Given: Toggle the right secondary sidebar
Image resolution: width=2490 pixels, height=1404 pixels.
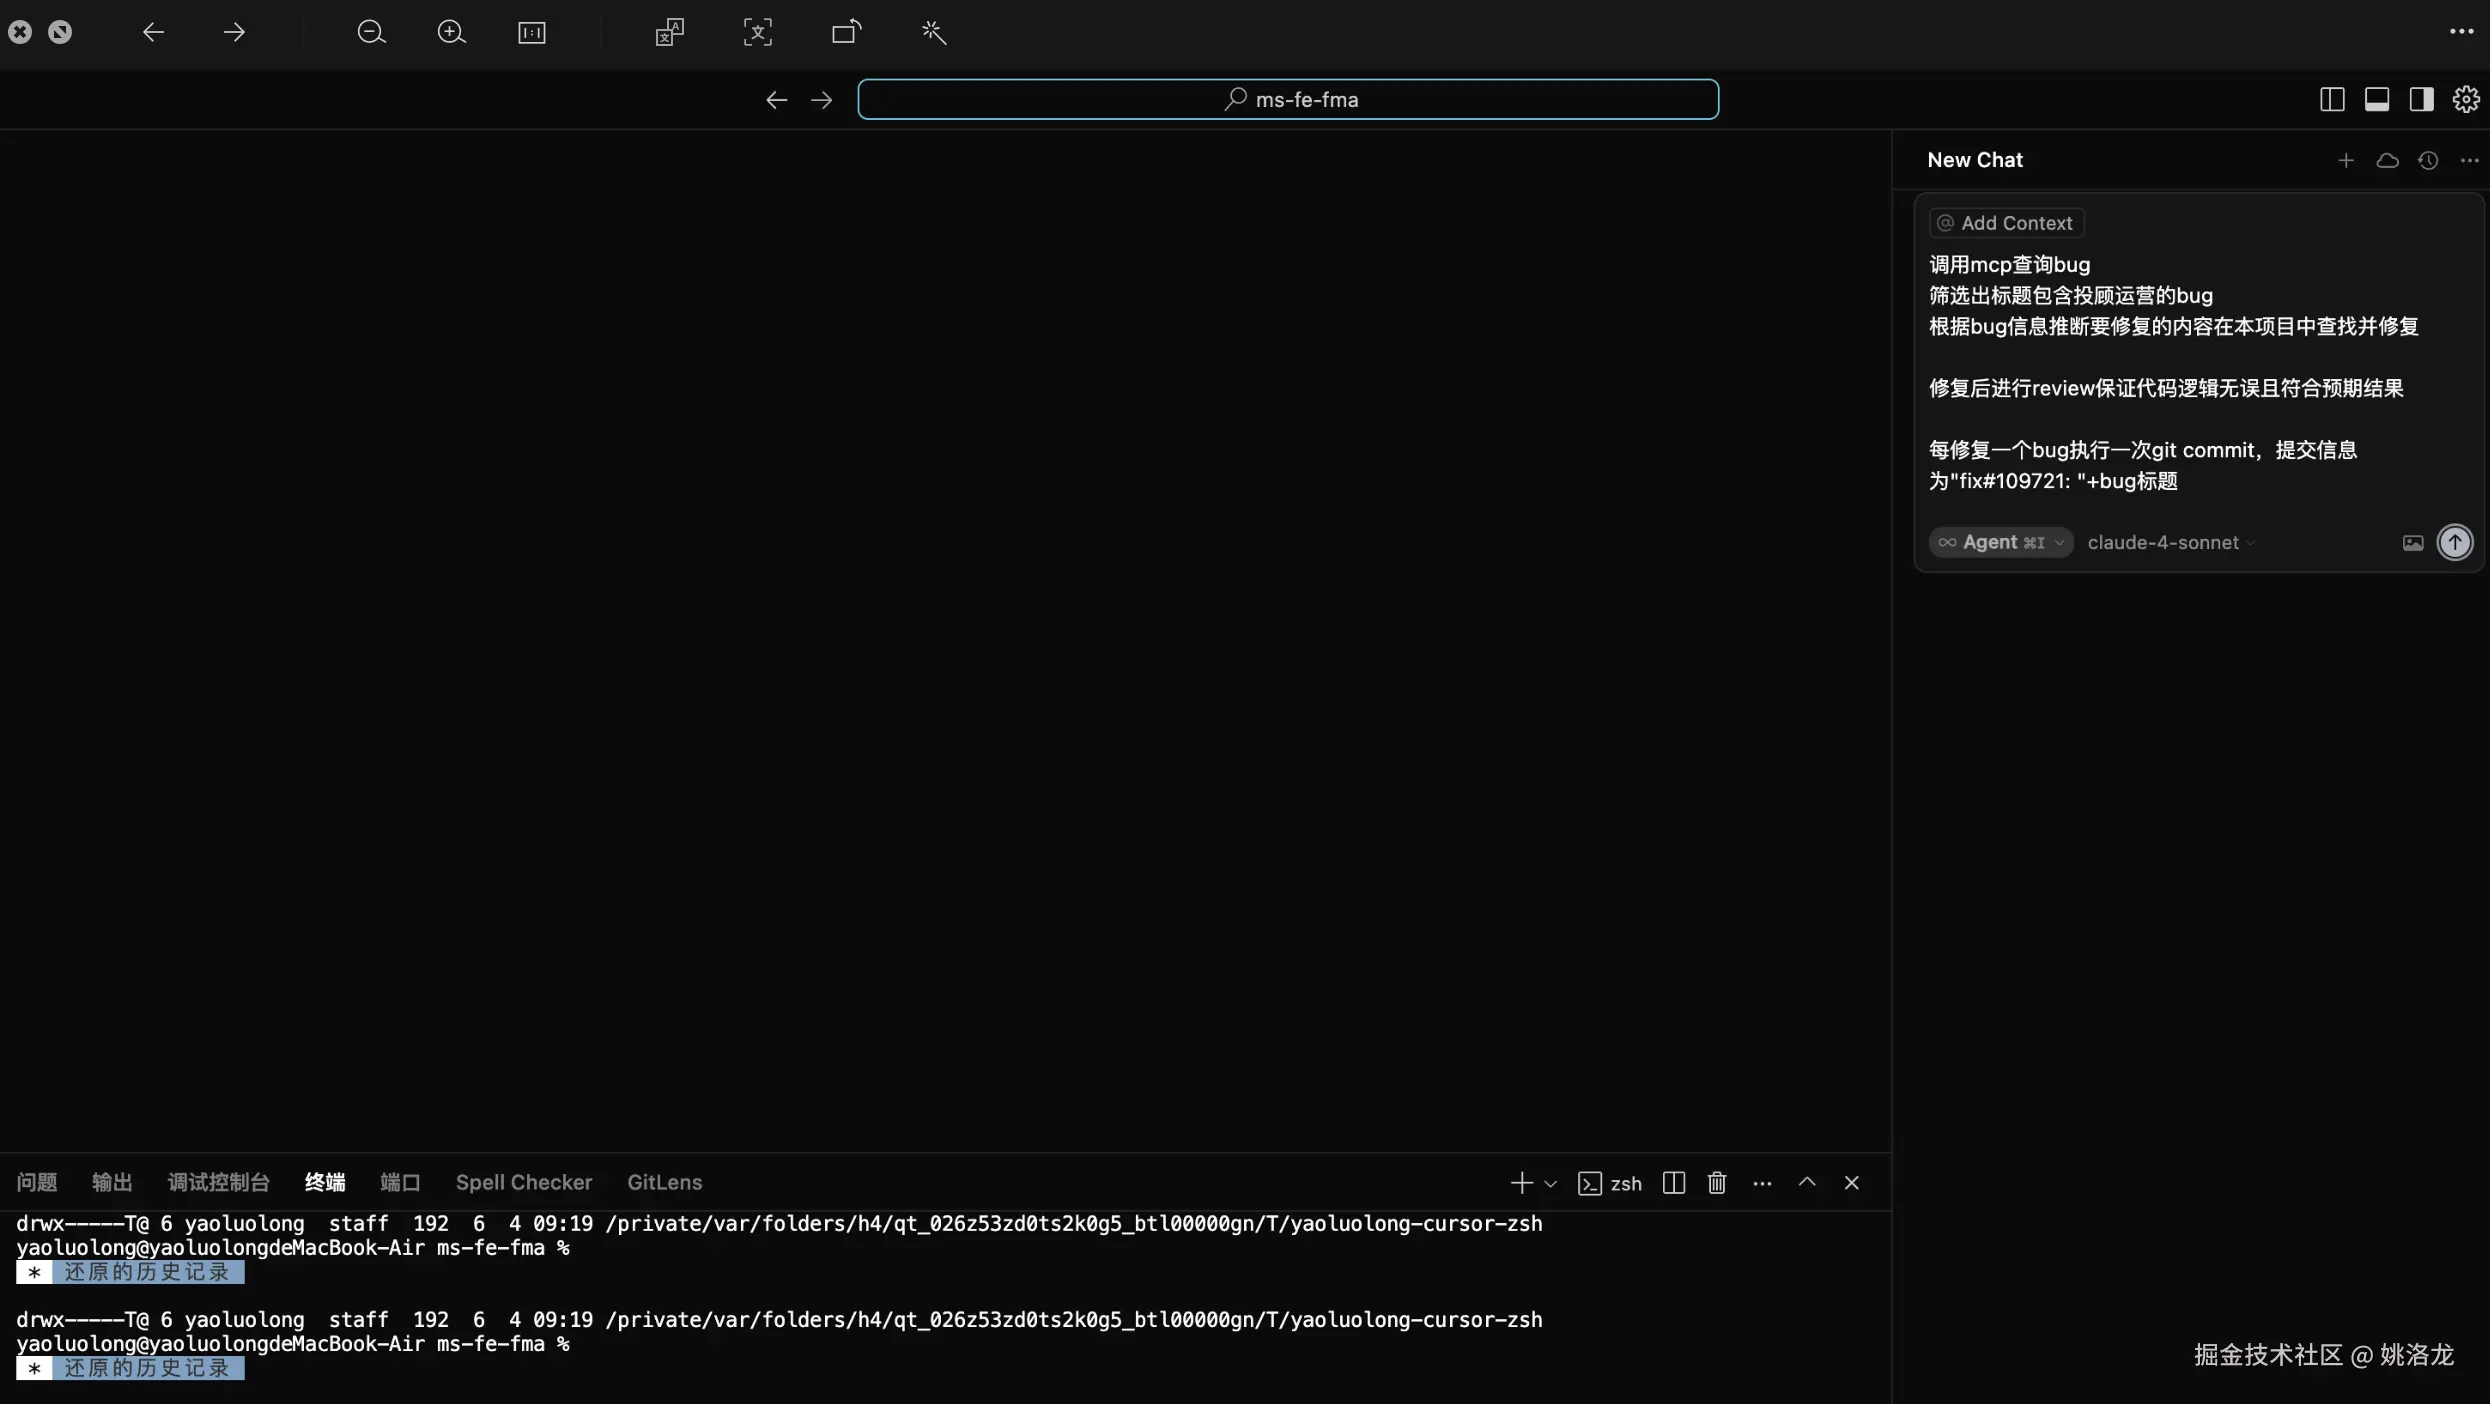Looking at the screenshot, I should [x=2421, y=99].
